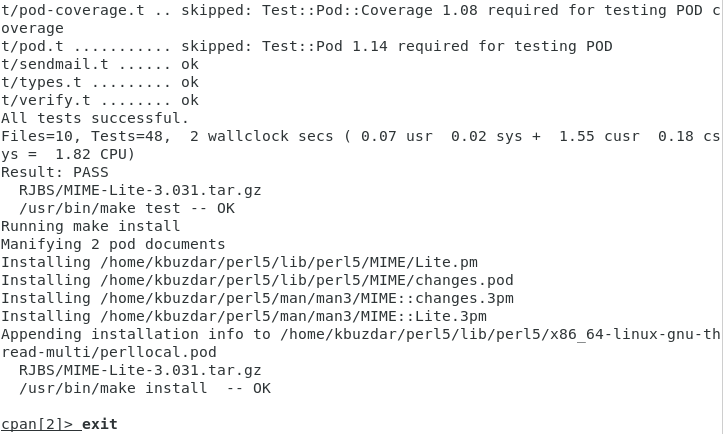723x434 pixels.
Task: Click the 'All tests successful.' line
Action: pyautogui.click(x=95, y=118)
